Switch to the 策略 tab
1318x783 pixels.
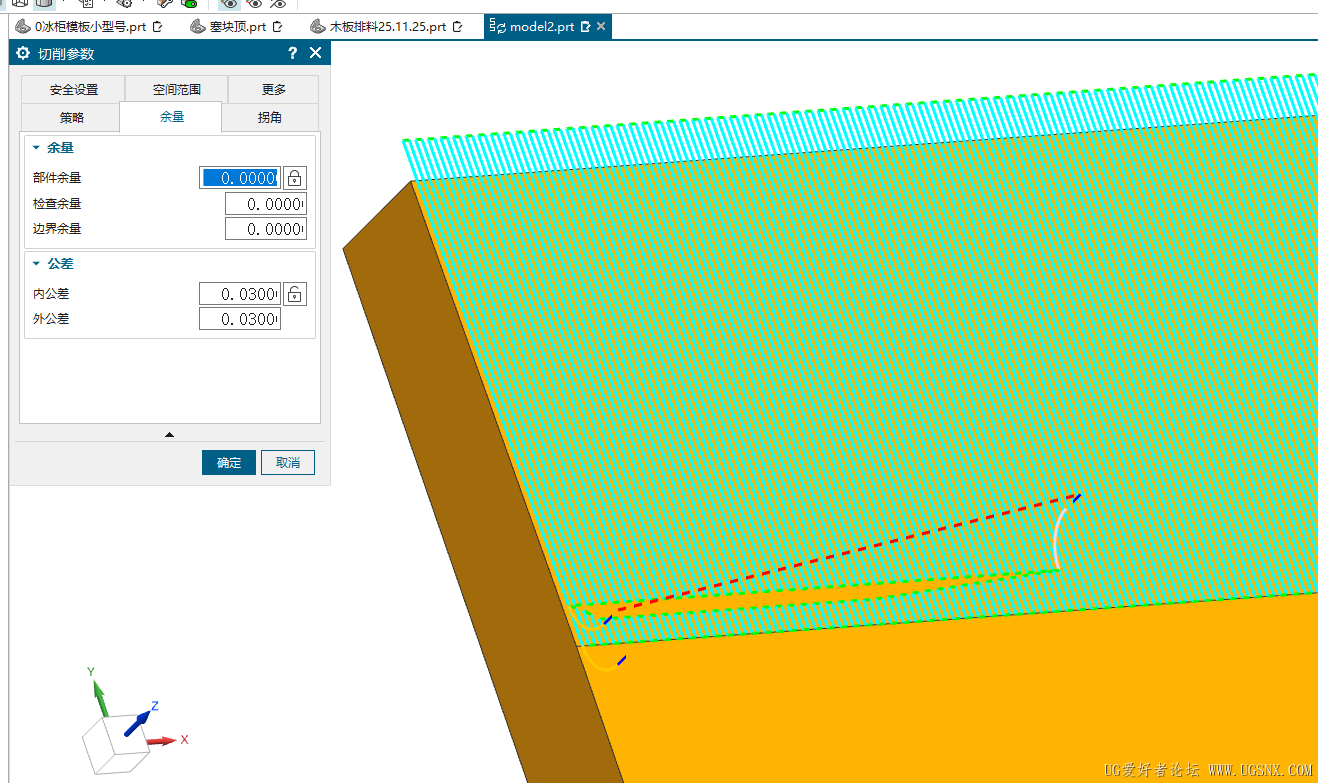point(71,117)
